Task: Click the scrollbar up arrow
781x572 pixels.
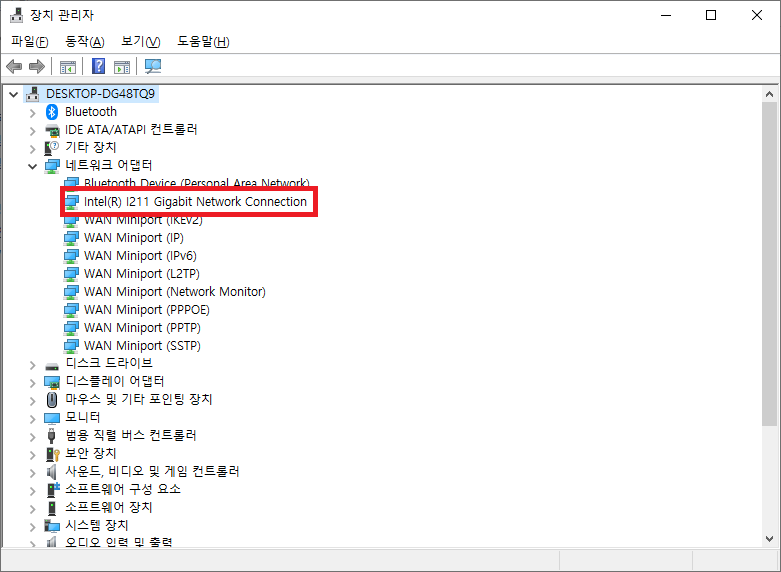Action: point(769,94)
